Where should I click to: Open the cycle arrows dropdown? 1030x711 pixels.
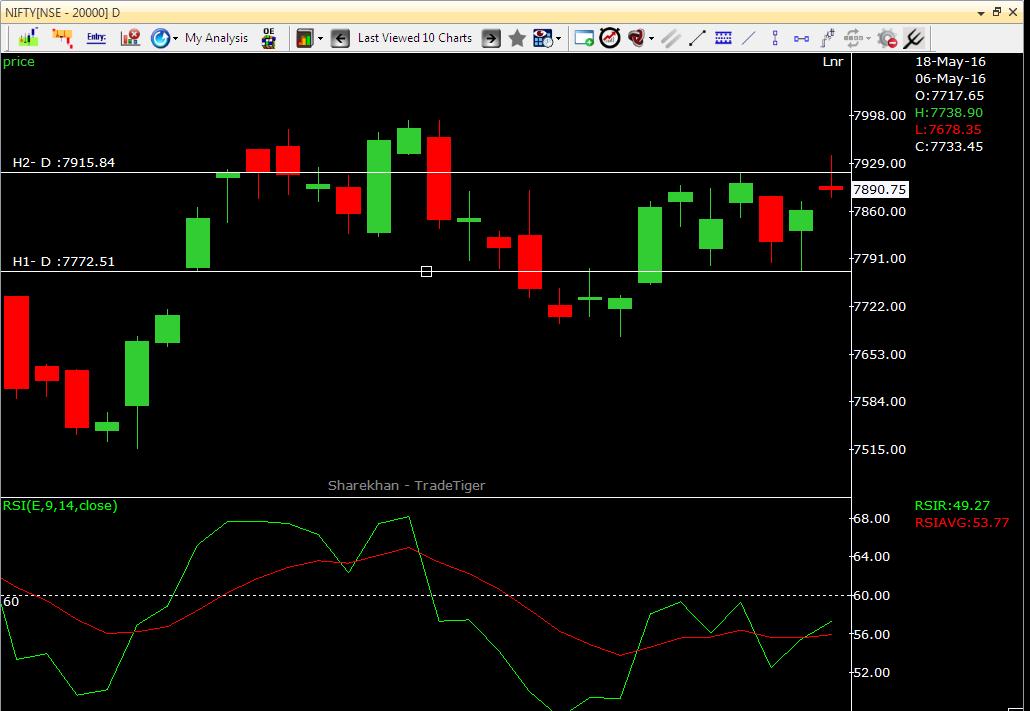click(866, 38)
